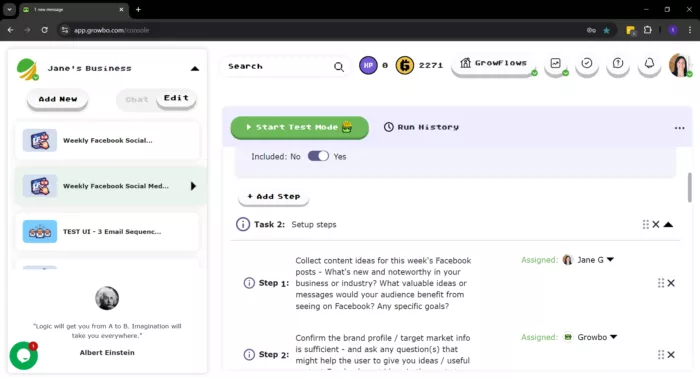
Task: Delete Task 2 with X icon
Action: (x=656, y=224)
